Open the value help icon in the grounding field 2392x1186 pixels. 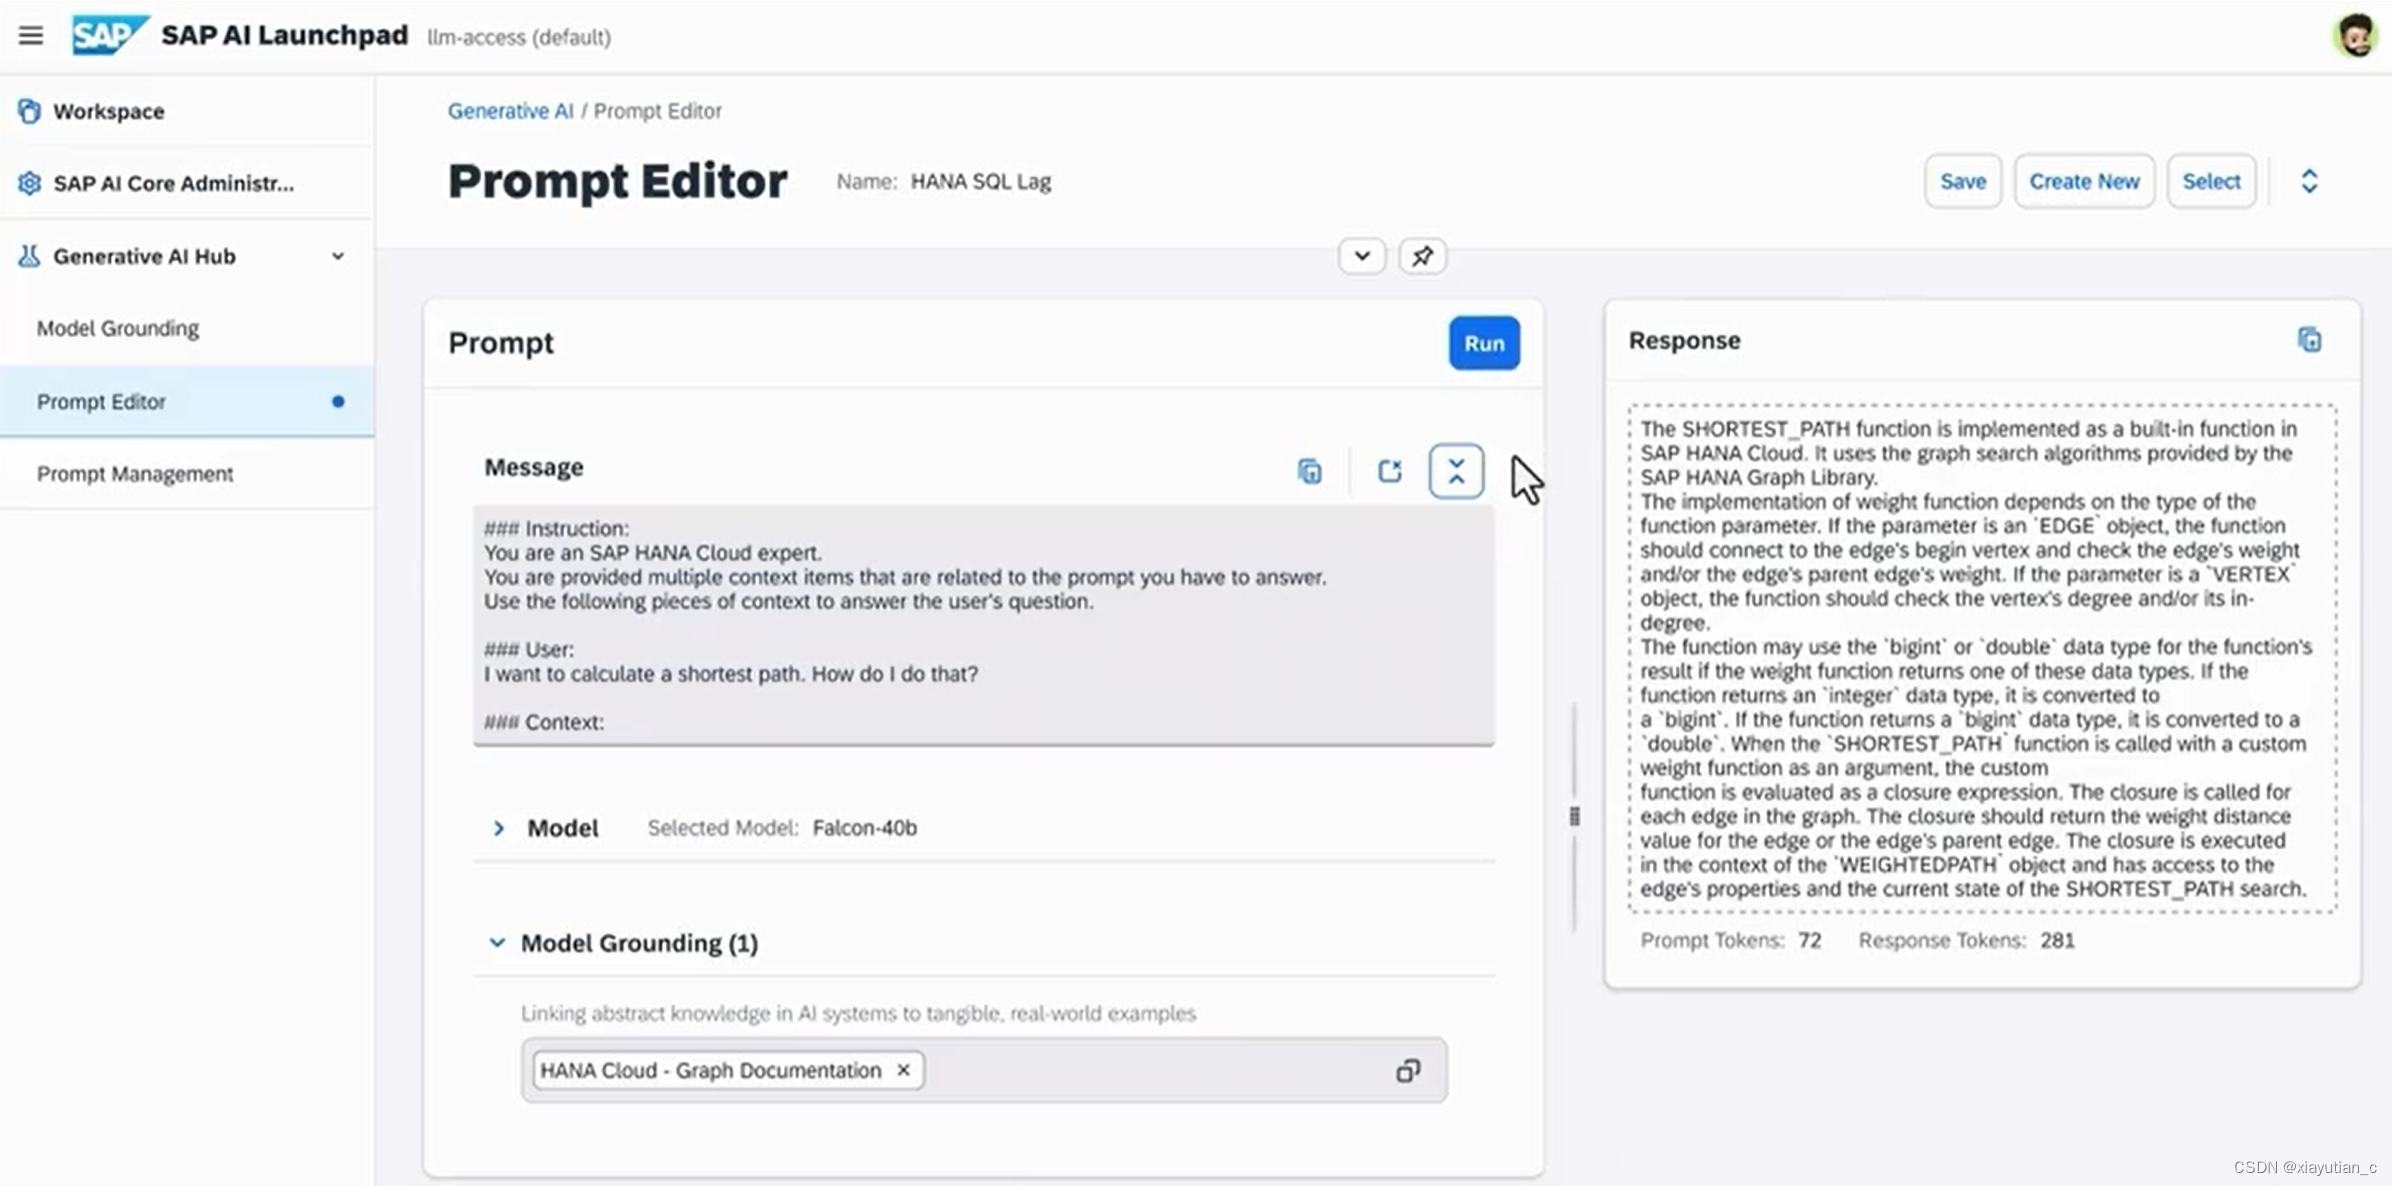click(x=1408, y=1071)
